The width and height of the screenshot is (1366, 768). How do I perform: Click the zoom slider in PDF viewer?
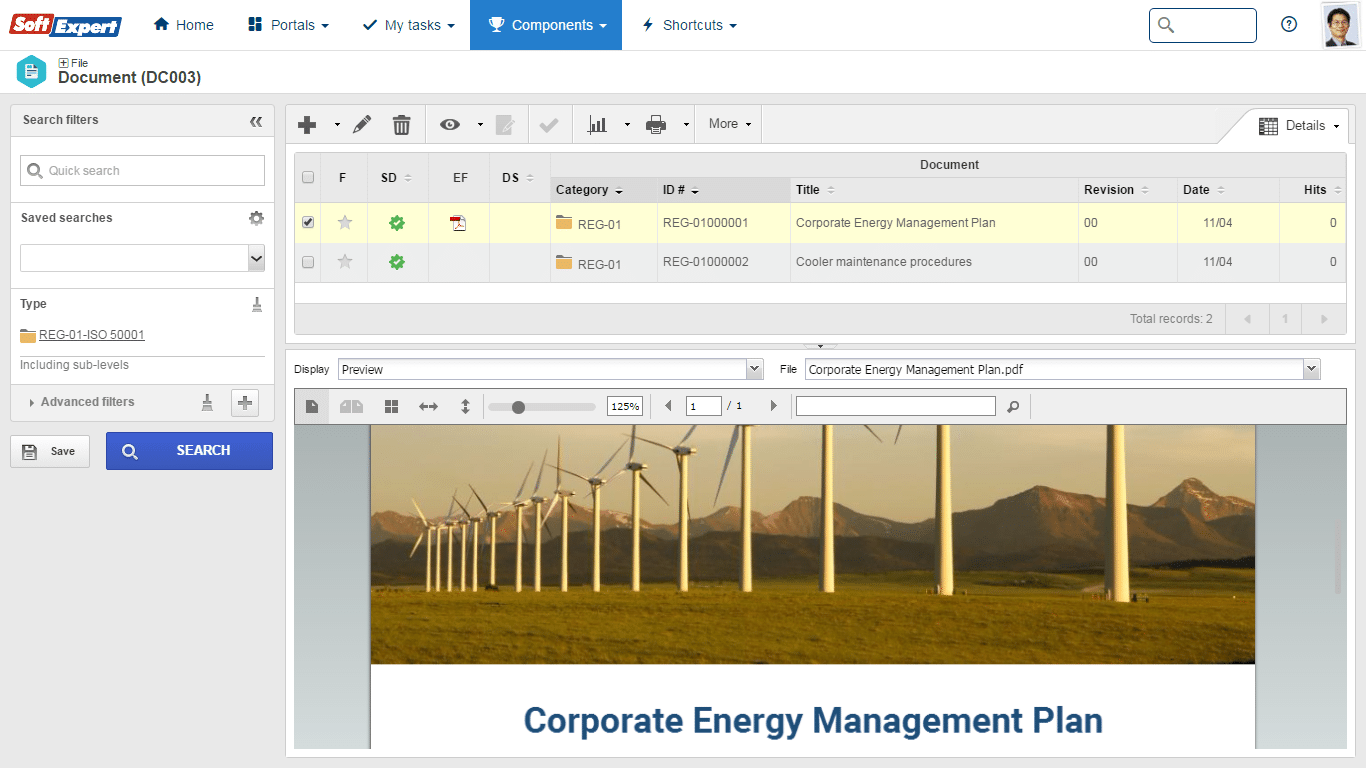click(x=541, y=407)
